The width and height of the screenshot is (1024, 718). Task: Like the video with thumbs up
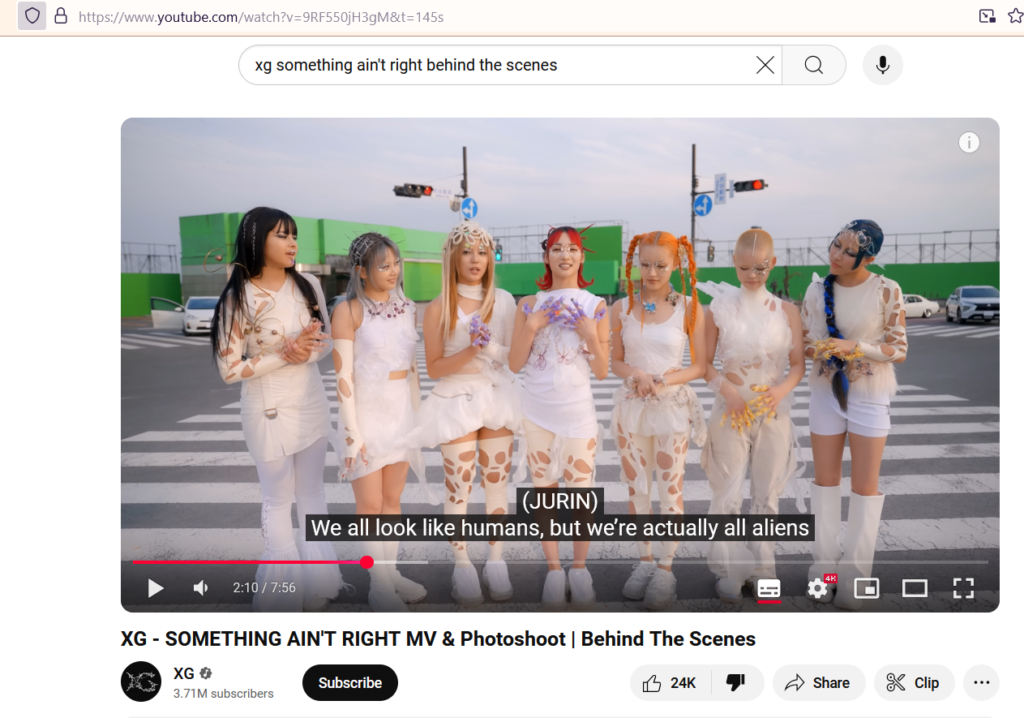point(670,683)
